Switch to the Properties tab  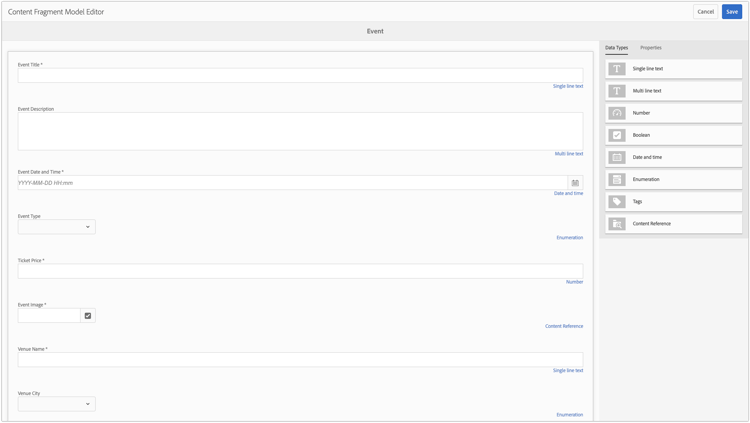pyautogui.click(x=651, y=48)
